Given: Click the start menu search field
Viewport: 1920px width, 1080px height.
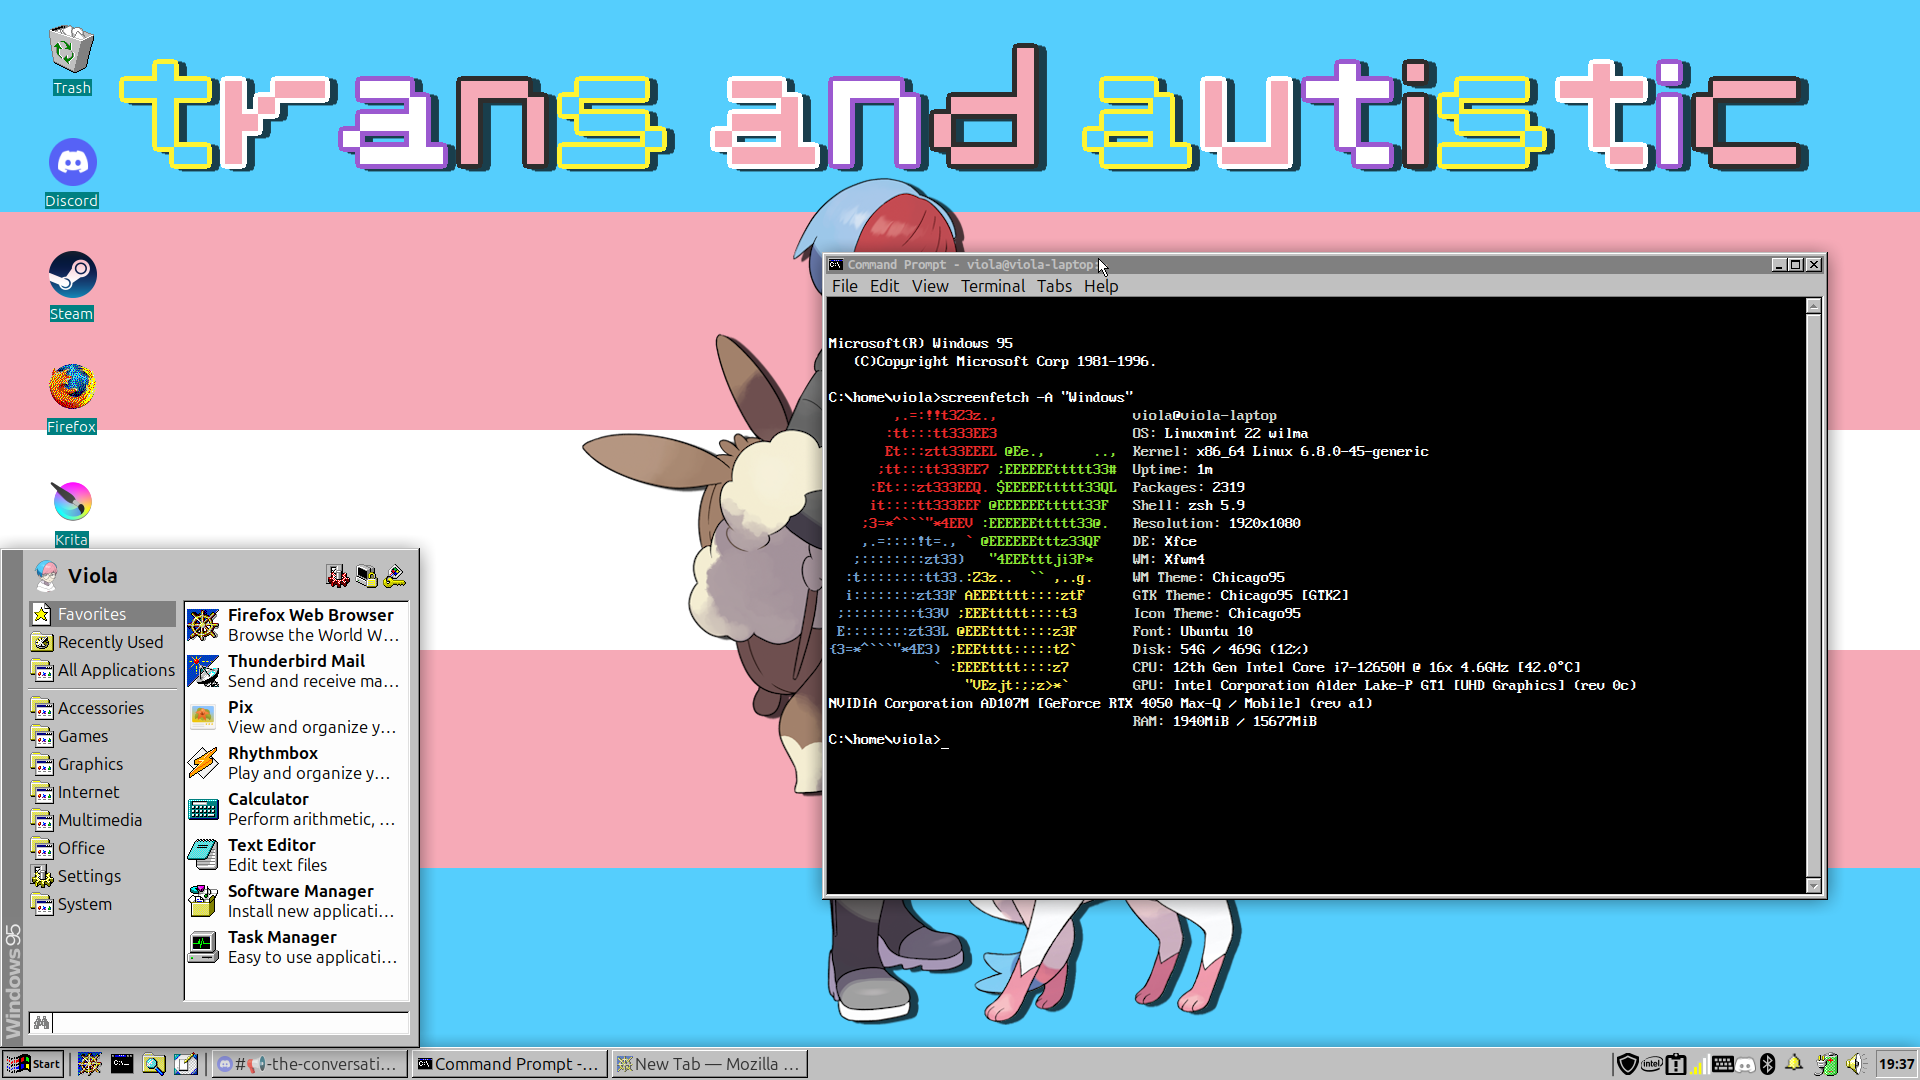Looking at the screenshot, I should point(230,1022).
